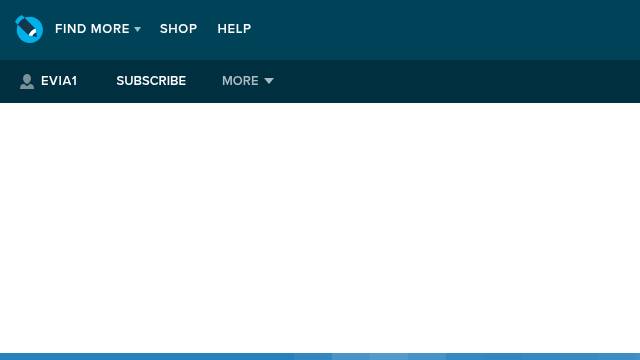Go to the SHOP page
This screenshot has height=360, width=640.
click(x=178, y=29)
